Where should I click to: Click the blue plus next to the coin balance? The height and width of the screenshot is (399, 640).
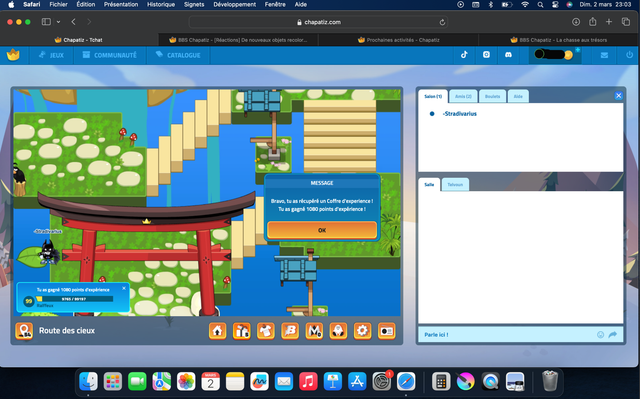tap(578, 50)
